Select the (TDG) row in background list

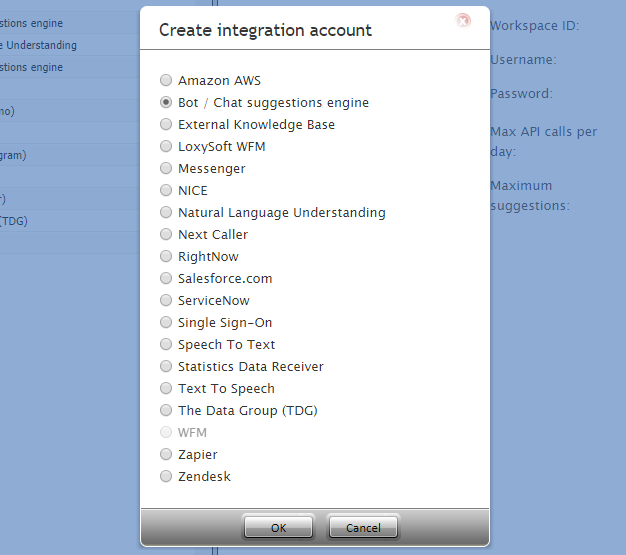tap(69, 221)
